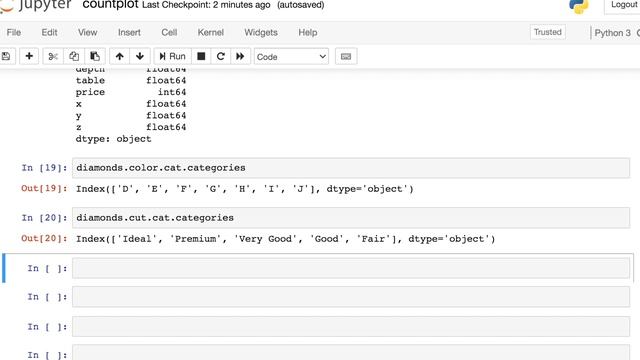Click the Trusted notebook indicator
The image size is (640, 360).
point(547,32)
